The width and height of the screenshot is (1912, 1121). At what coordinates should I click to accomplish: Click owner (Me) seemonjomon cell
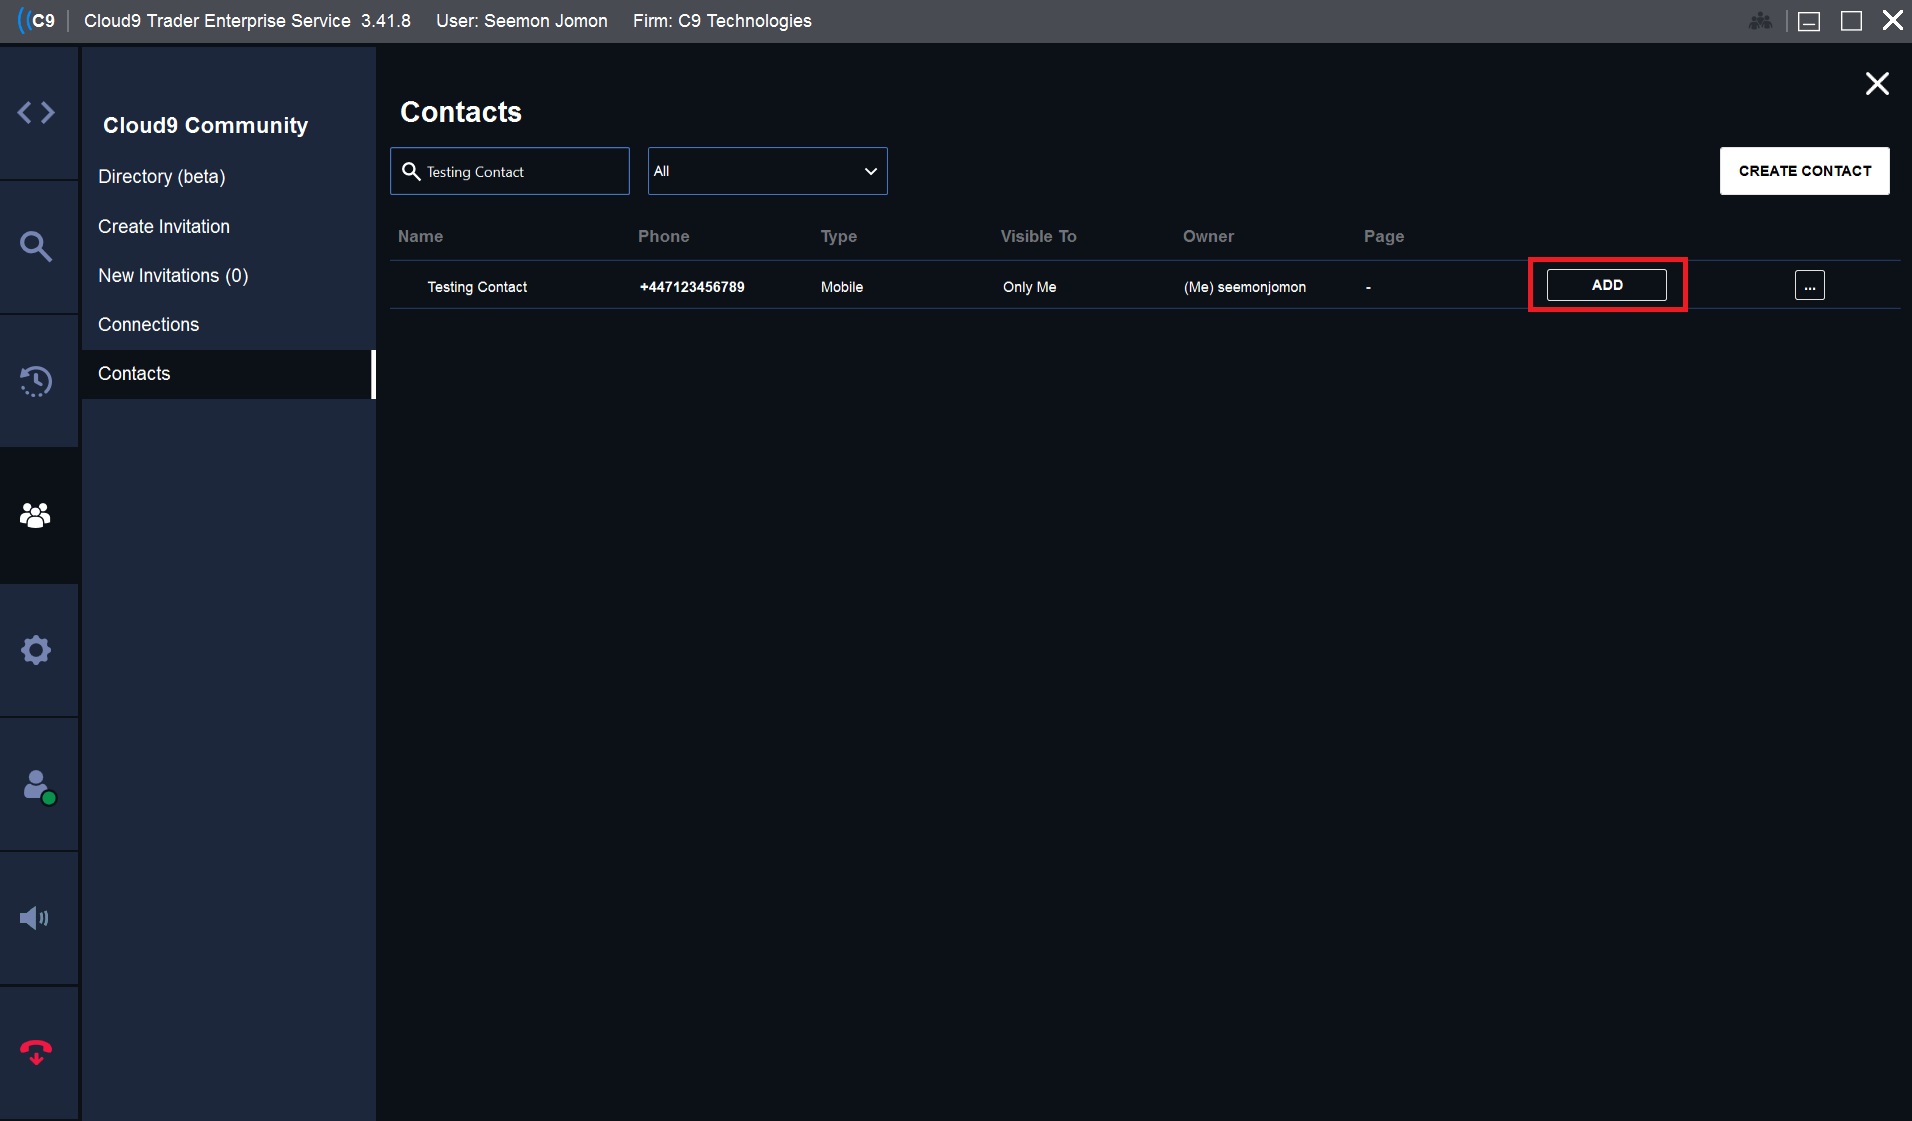pyautogui.click(x=1245, y=287)
